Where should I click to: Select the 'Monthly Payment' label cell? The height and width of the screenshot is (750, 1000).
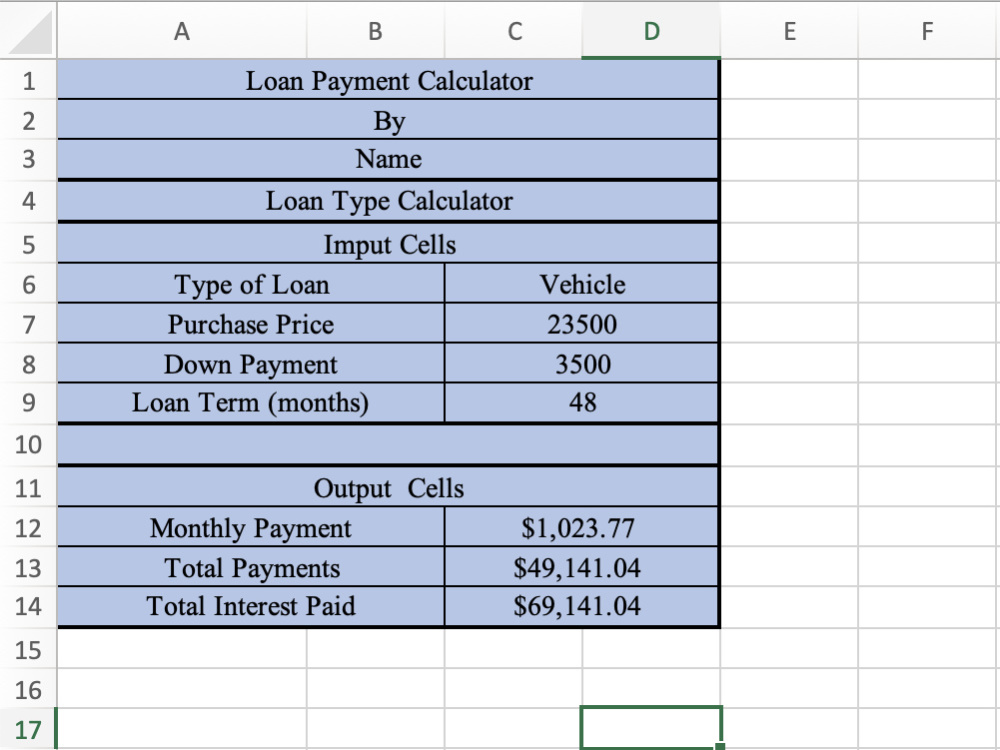pos(251,527)
